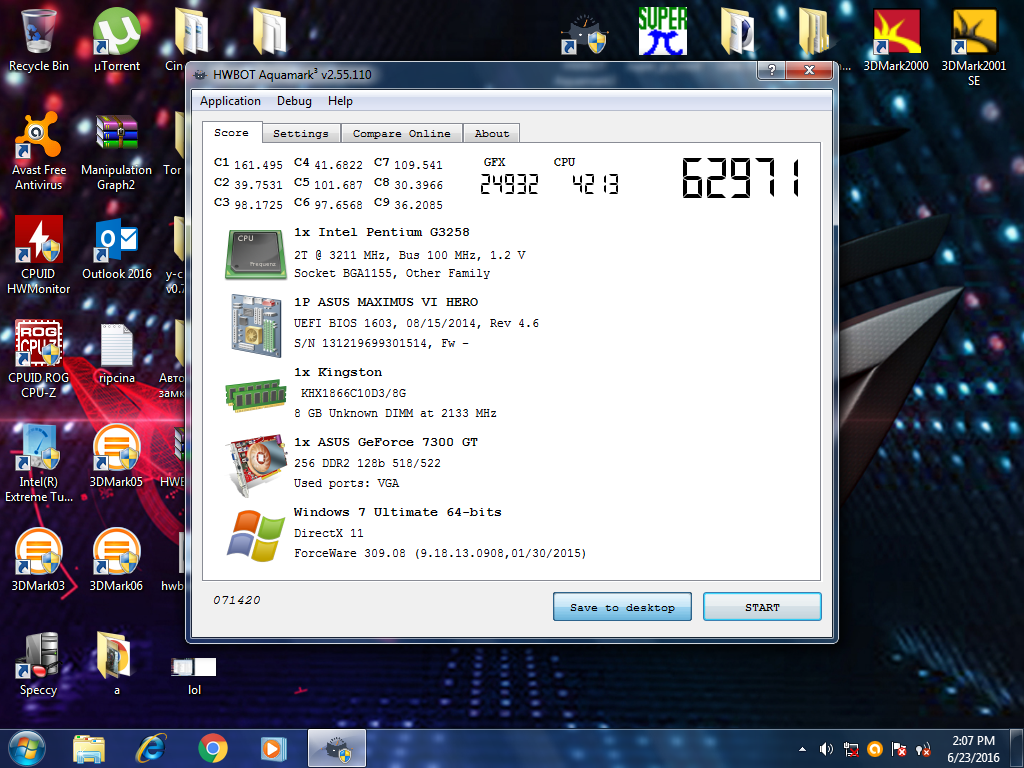
Task: Click the START benchmark button
Action: (x=762, y=607)
